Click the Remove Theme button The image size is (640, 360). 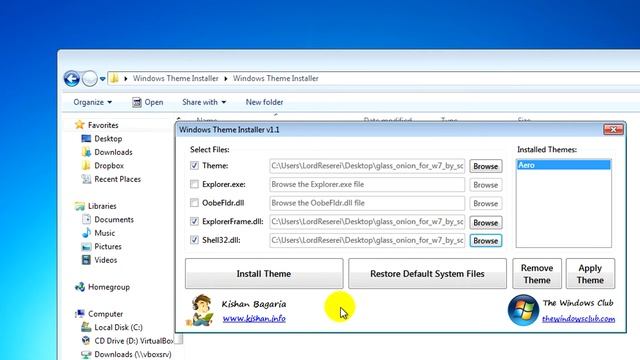point(537,273)
